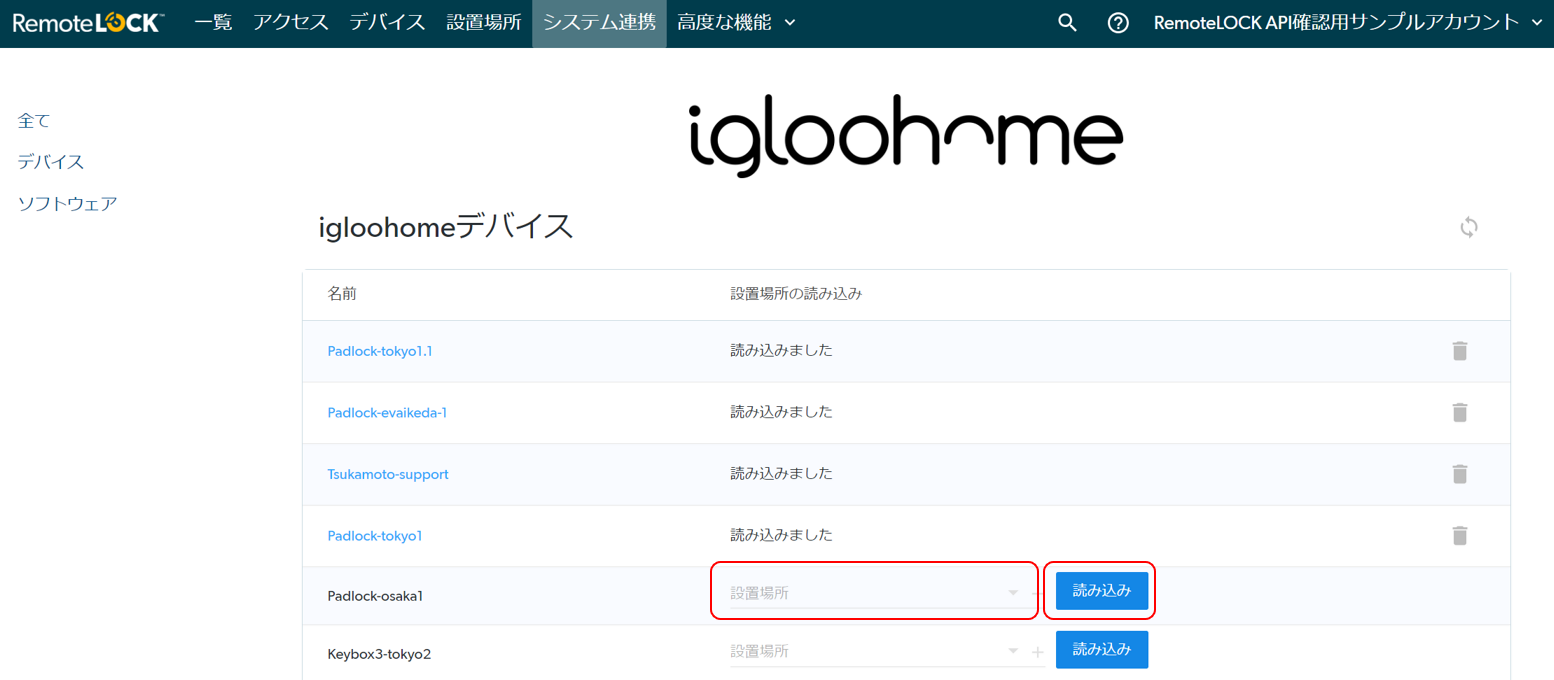Screen dimensions: 1554x680
Task: Go to the 一覧 tab
Action: (213, 23)
